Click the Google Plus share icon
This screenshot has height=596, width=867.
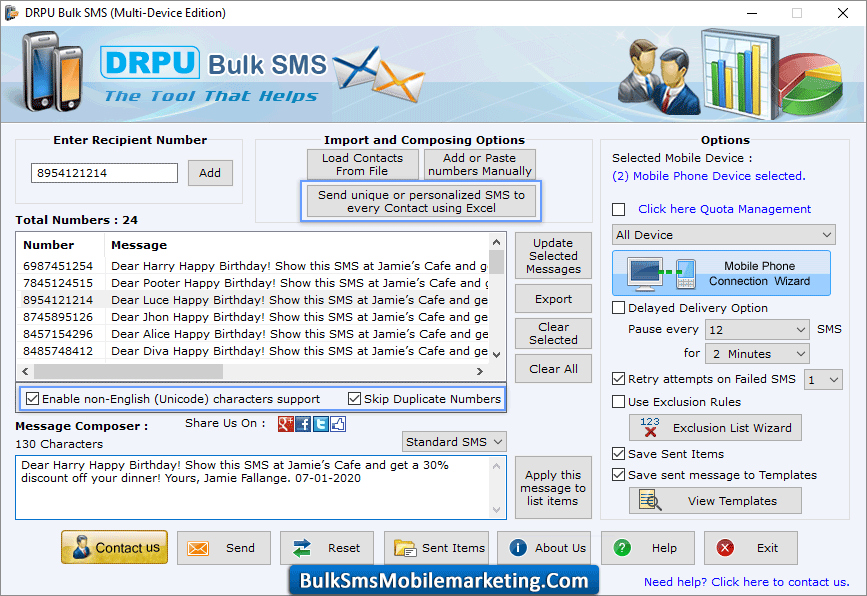285,424
